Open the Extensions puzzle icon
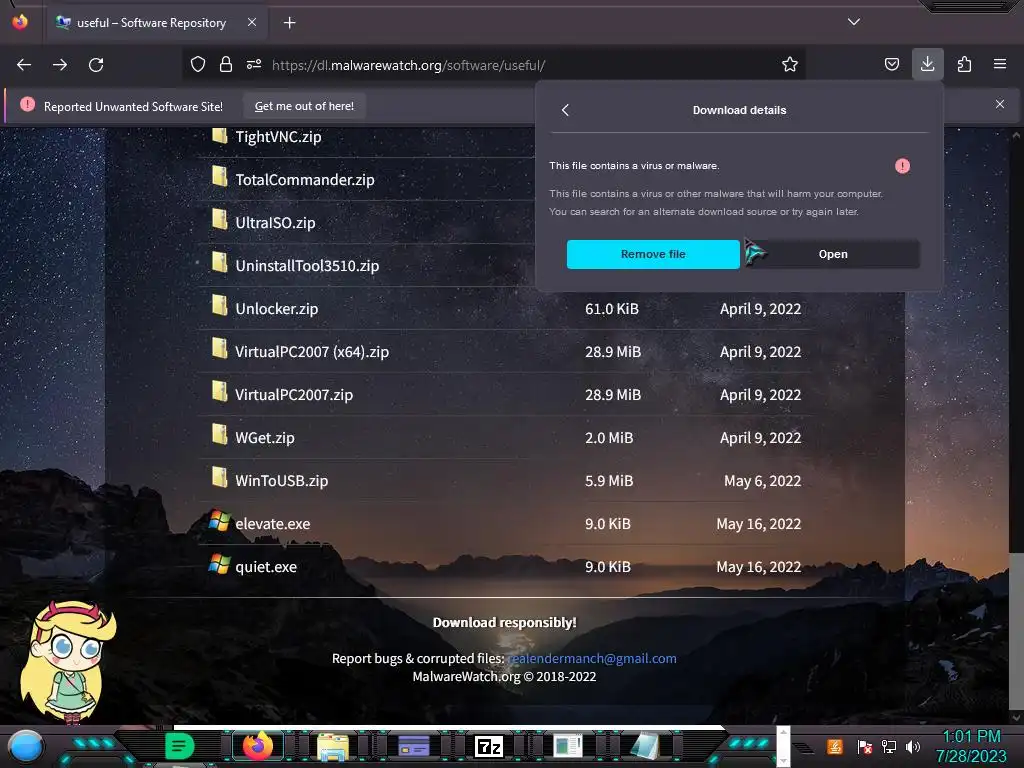1024x768 pixels. pos(964,64)
